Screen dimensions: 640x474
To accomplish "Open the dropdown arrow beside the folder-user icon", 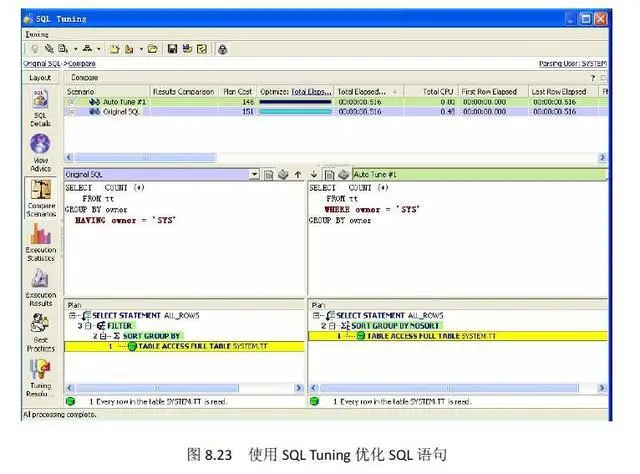I will [x=141, y=49].
